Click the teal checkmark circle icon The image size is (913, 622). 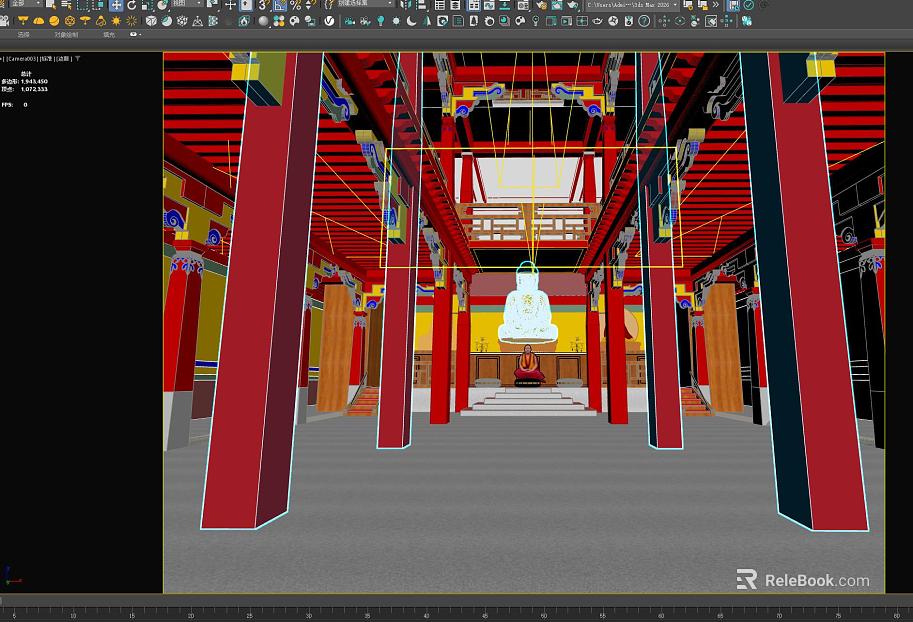pos(748,5)
